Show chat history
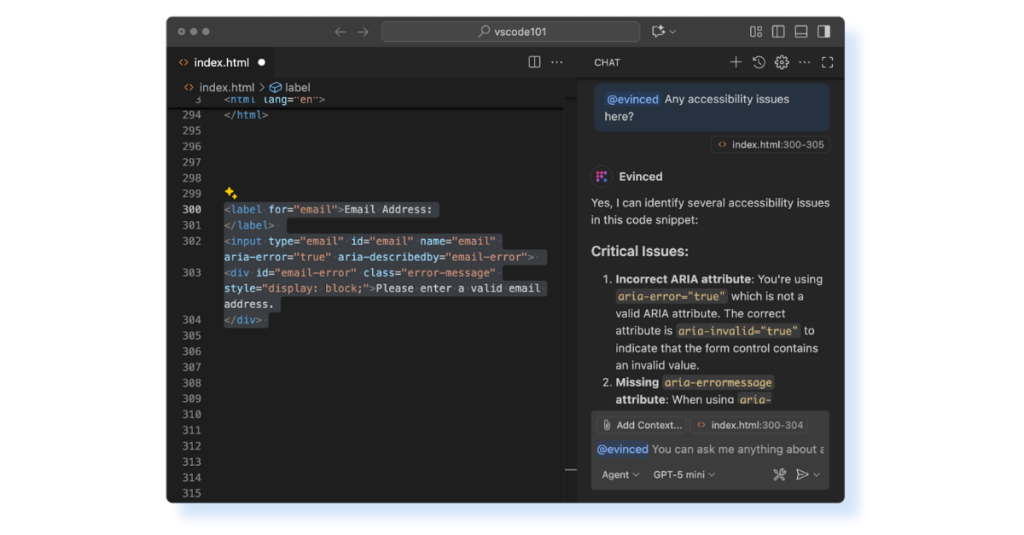 click(x=758, y=62)
